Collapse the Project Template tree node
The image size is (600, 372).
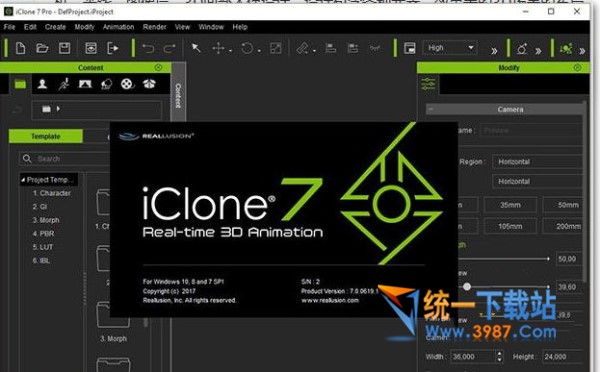[23, 179]
